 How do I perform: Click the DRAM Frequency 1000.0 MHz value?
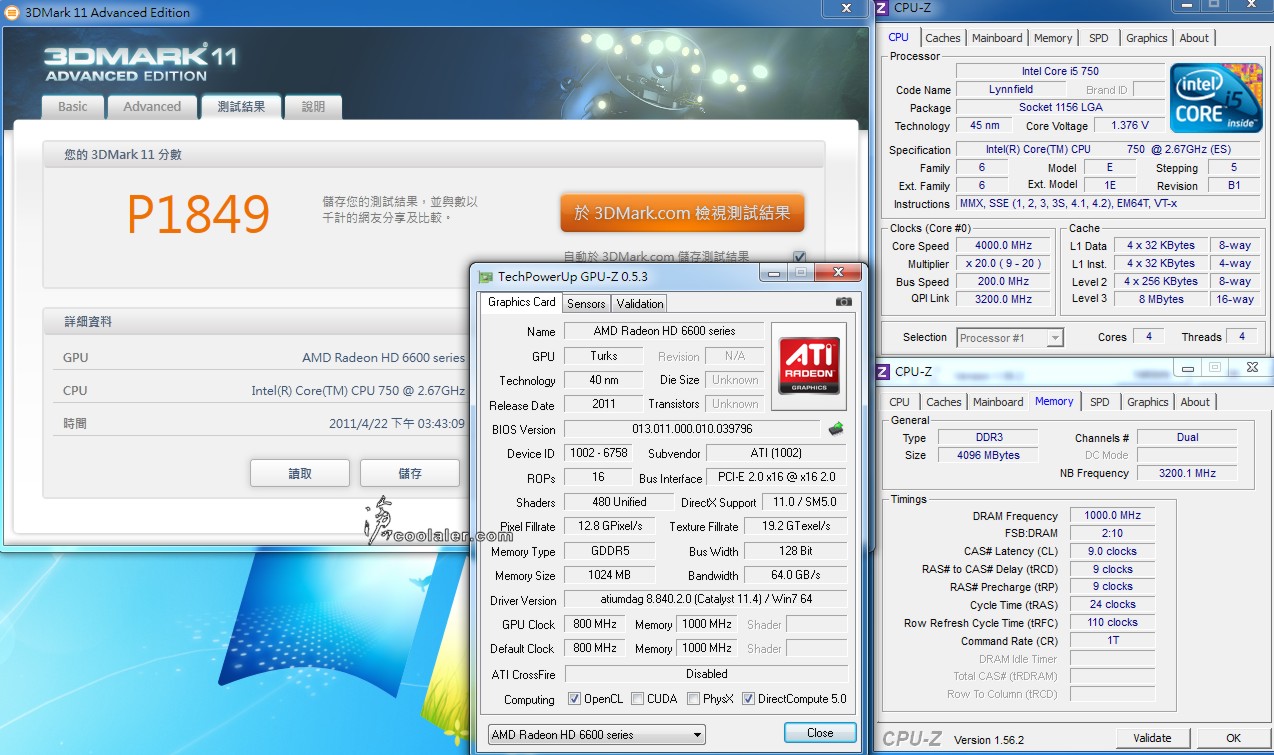(1112, 516)
